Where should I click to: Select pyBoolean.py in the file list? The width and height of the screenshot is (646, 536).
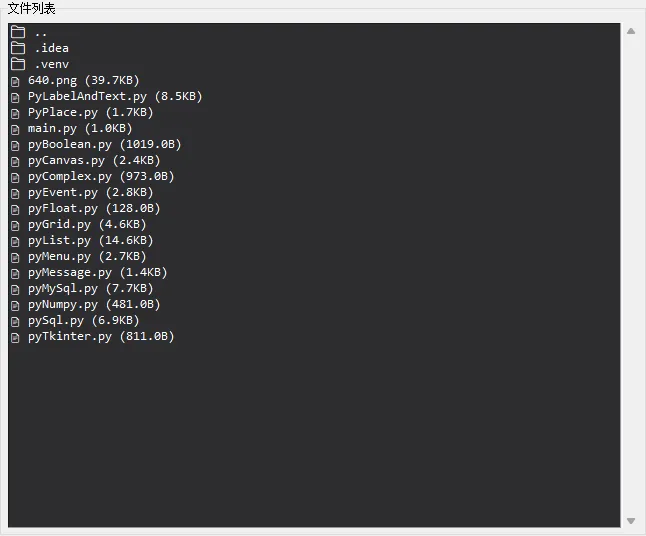pyautogui.click(x=104, y=144)
